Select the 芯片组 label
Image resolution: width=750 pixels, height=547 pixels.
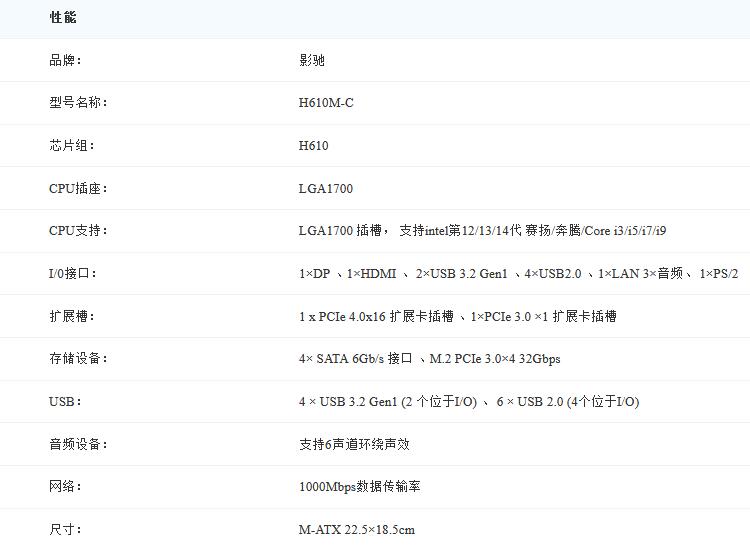pyautogui.click(x=72, y=145)
